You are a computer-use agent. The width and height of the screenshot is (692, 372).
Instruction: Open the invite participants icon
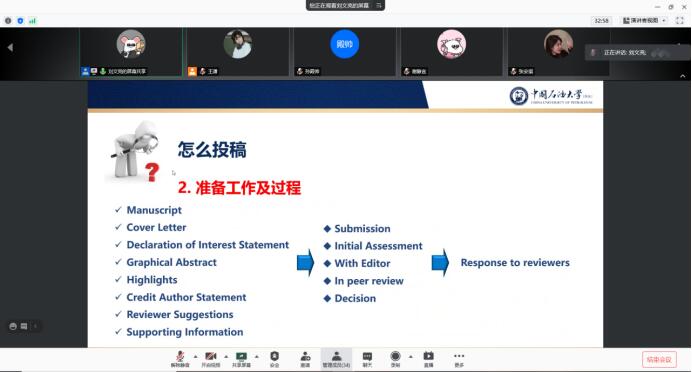(x=305, y=359)
